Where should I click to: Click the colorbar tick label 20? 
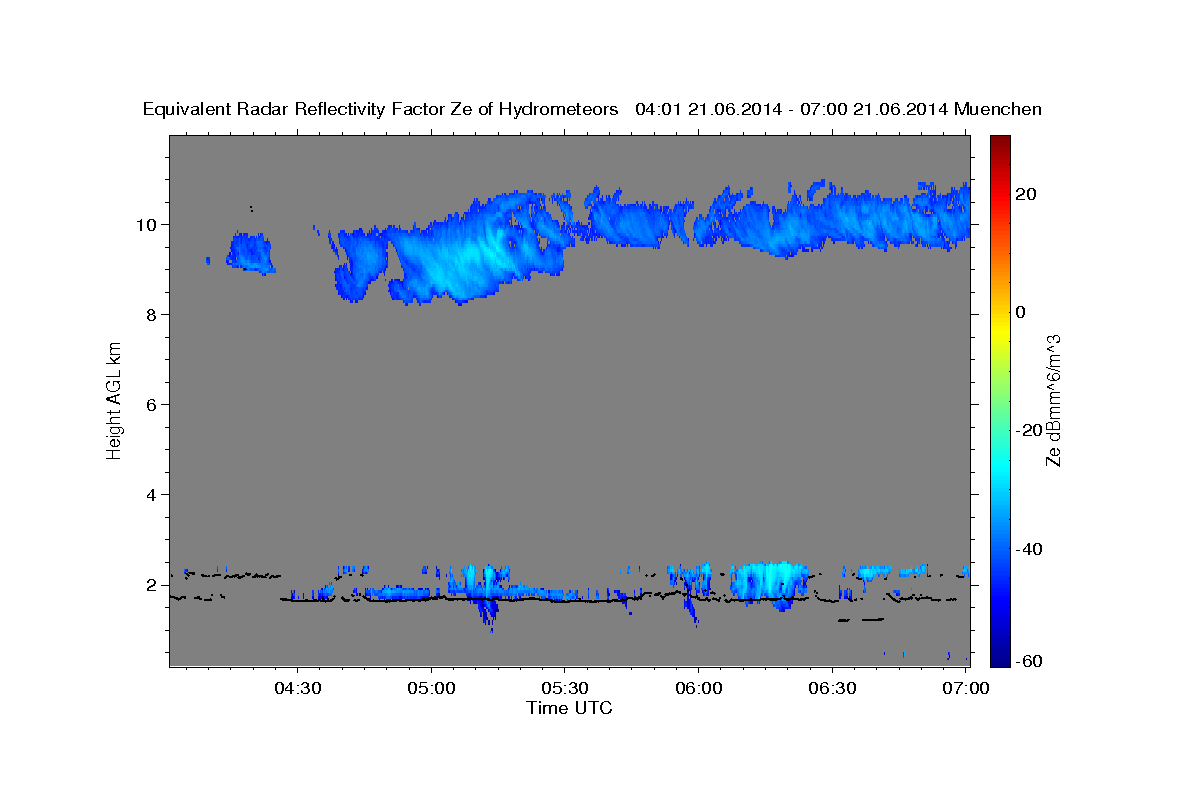(x=1025, y=194)
